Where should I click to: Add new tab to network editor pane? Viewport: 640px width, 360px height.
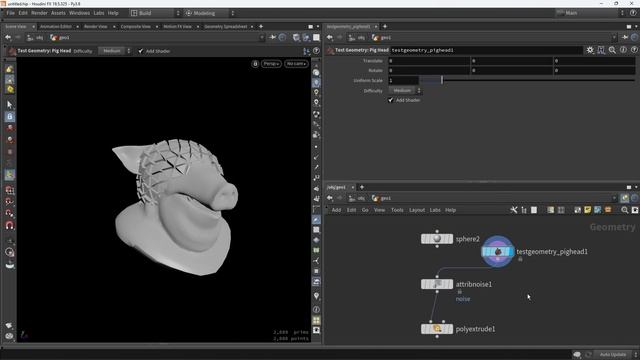pos(362,187)
